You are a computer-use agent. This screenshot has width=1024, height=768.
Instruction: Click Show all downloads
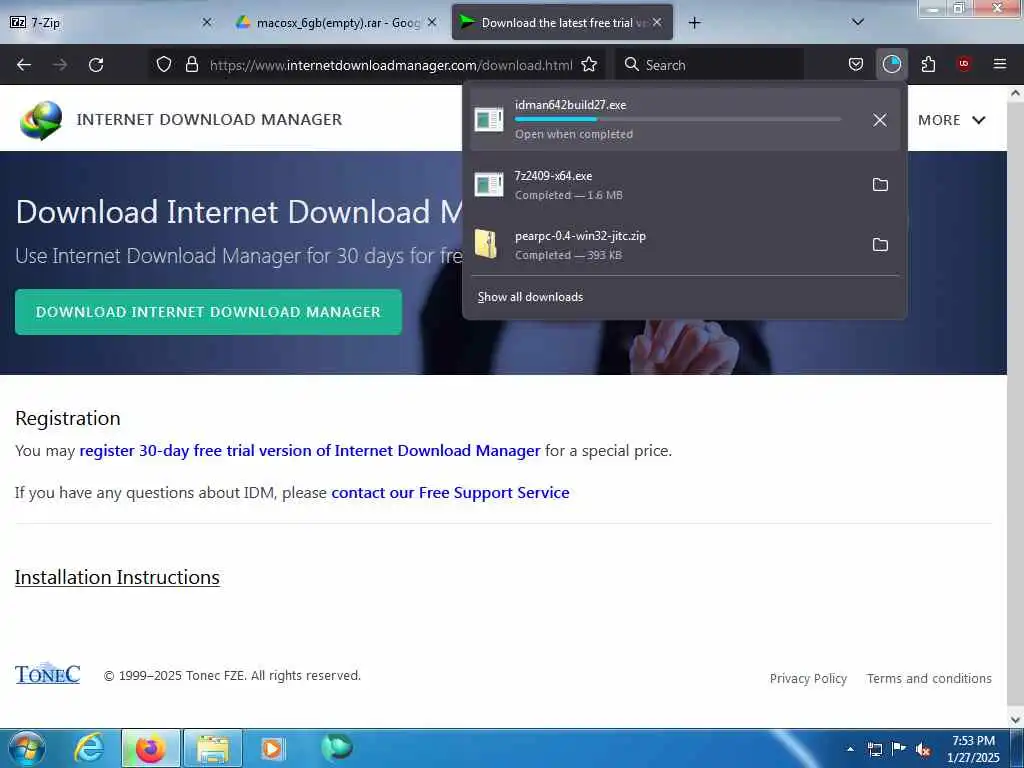tap(530, 297)
